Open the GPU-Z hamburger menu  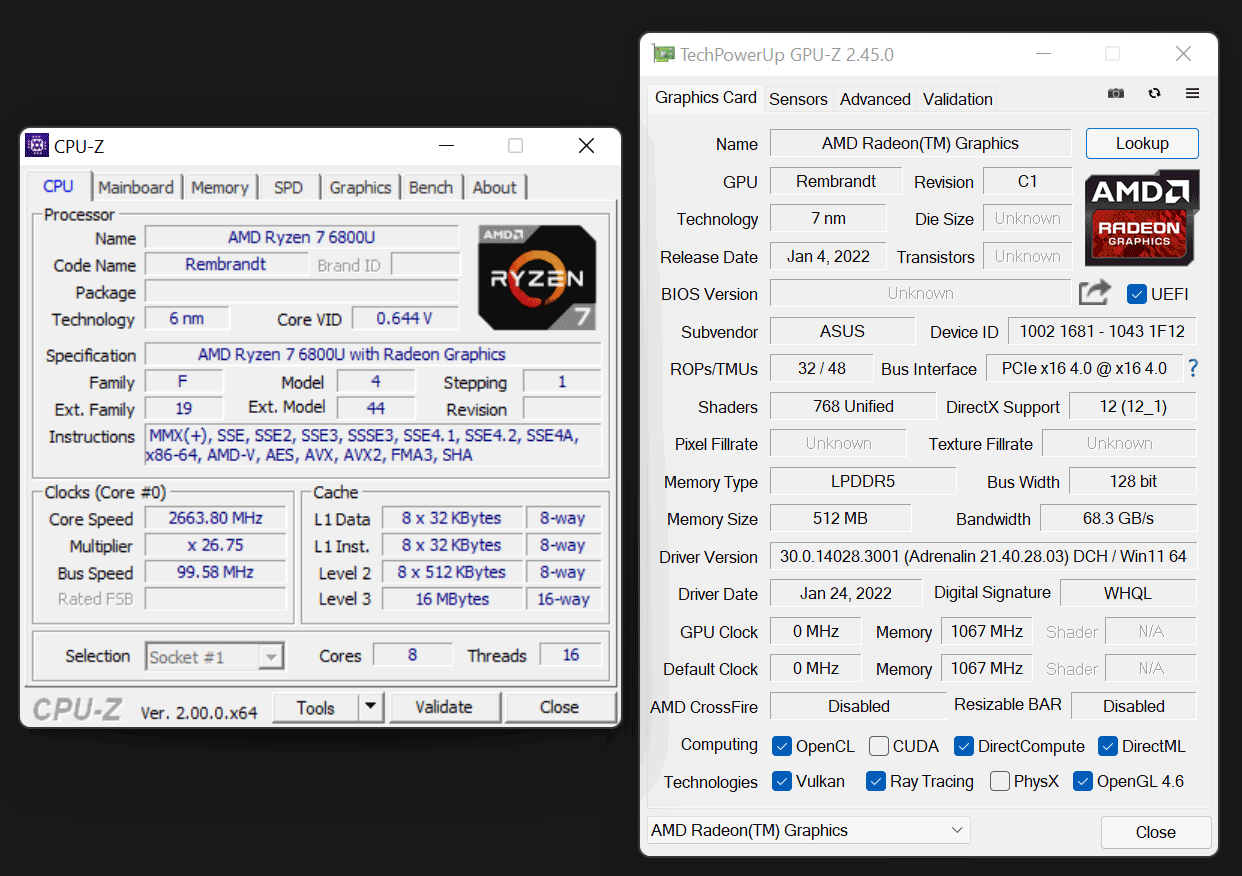click(1192, 93)
